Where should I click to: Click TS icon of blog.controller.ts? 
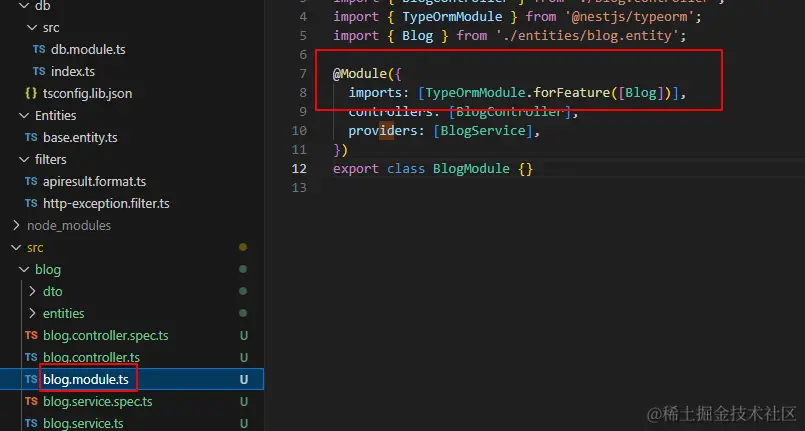31,358
